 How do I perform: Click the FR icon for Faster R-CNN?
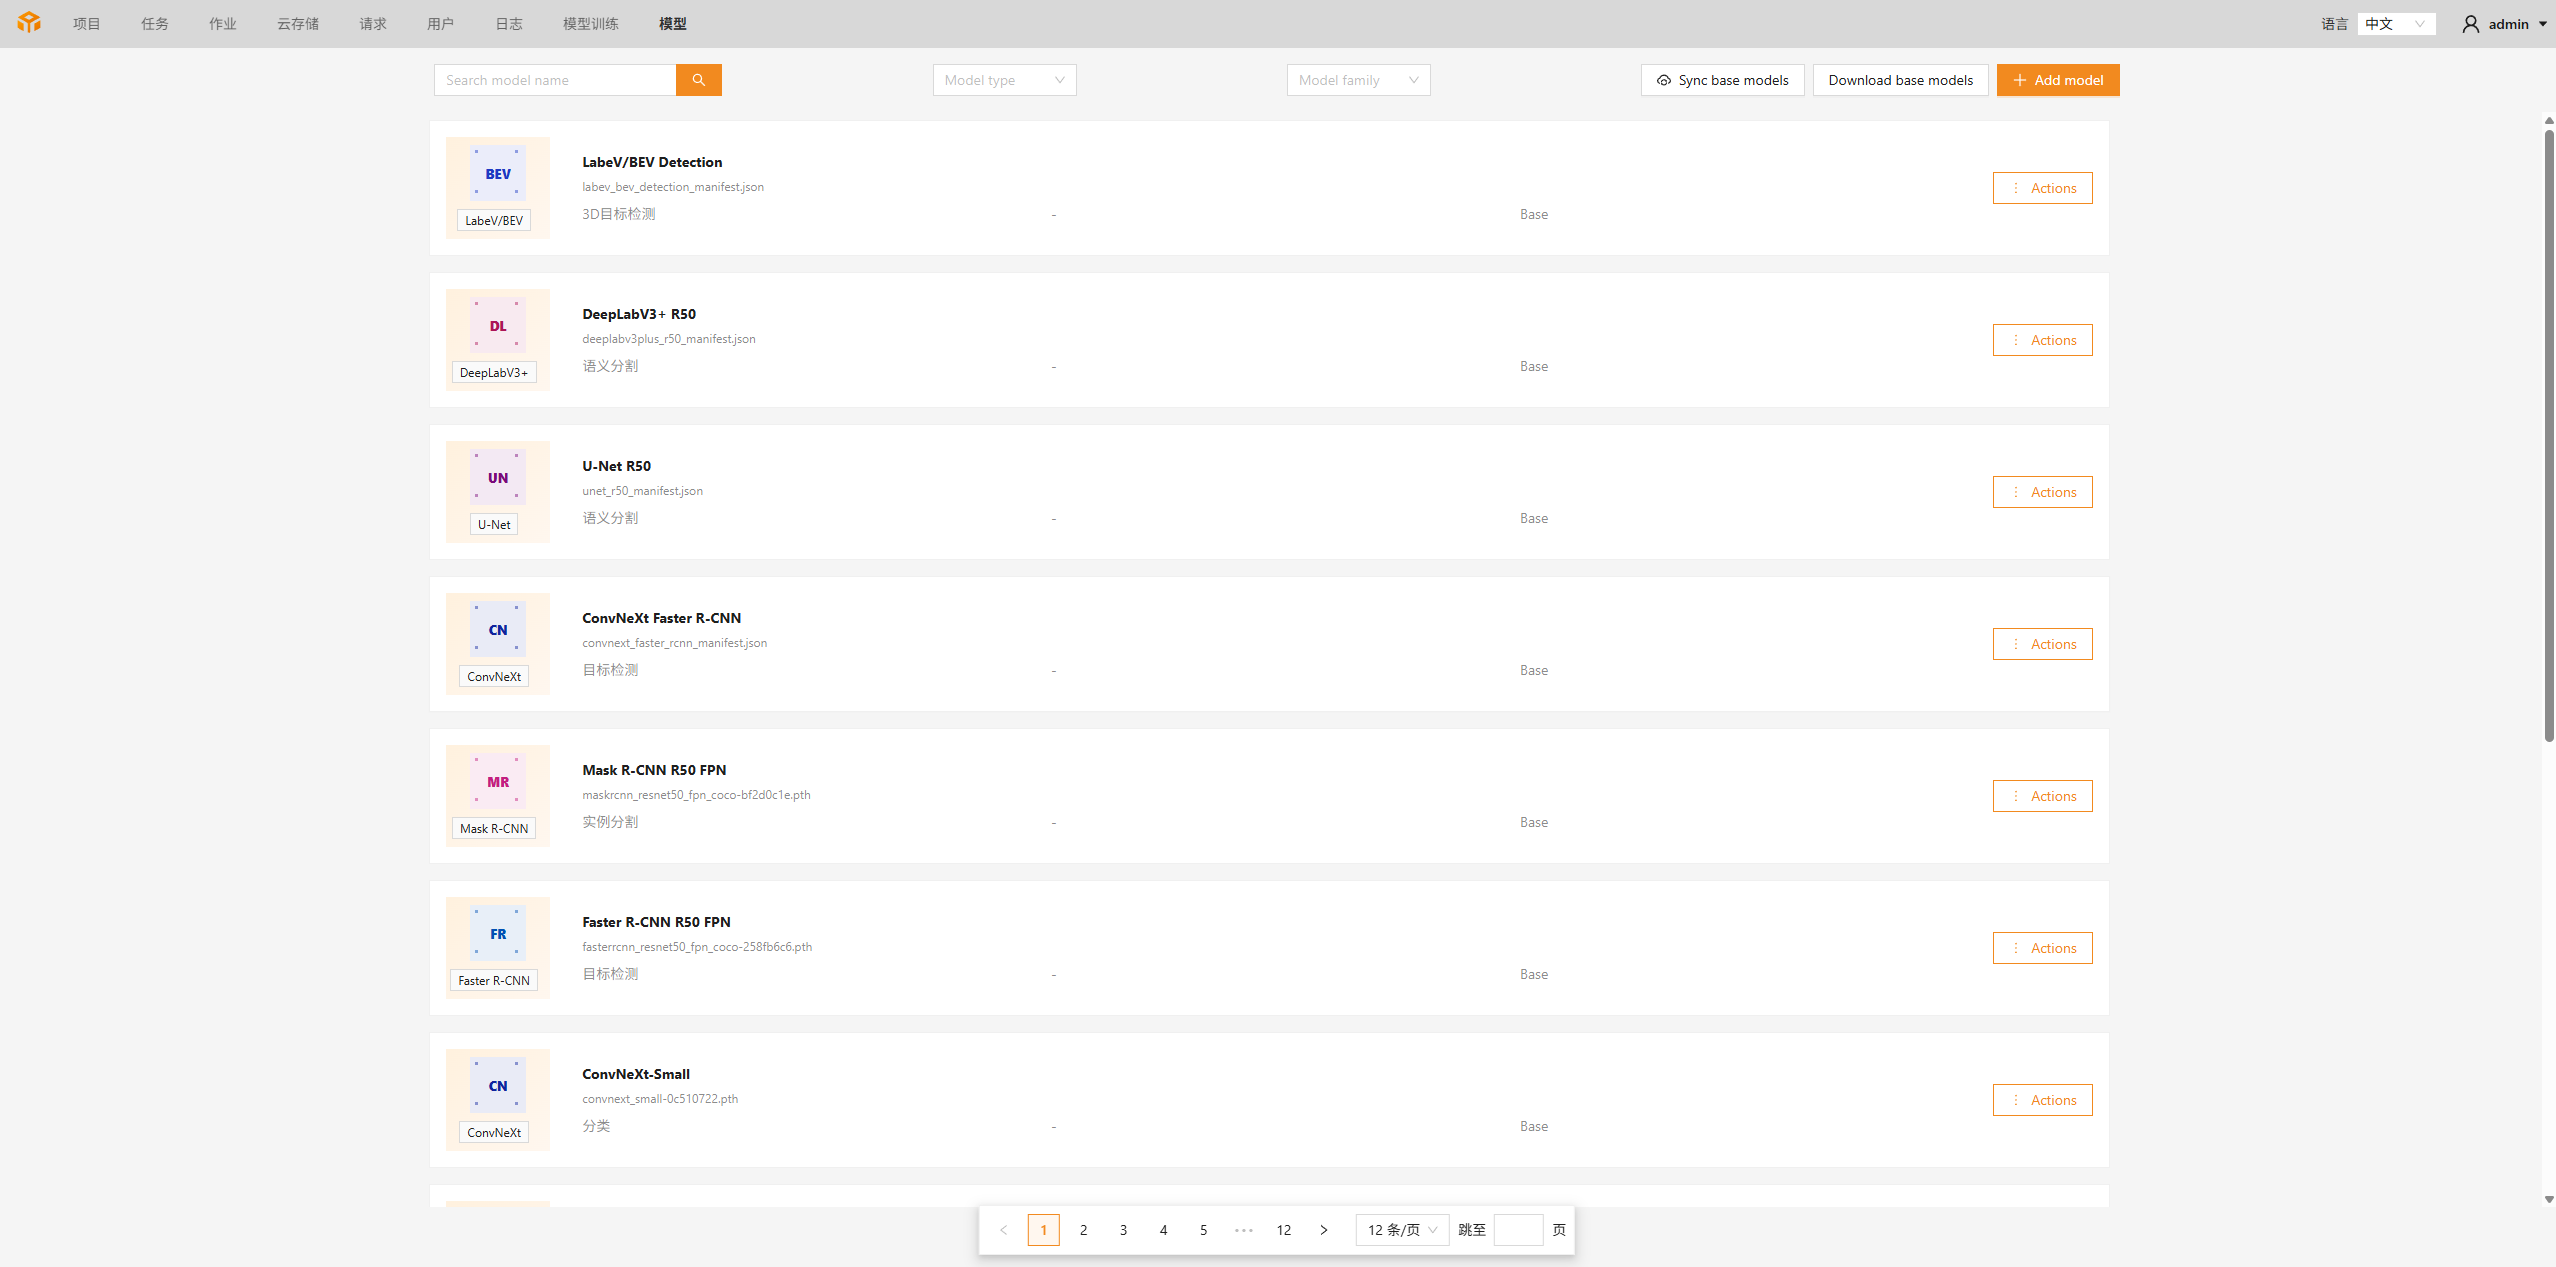click(x=498, y=933)
